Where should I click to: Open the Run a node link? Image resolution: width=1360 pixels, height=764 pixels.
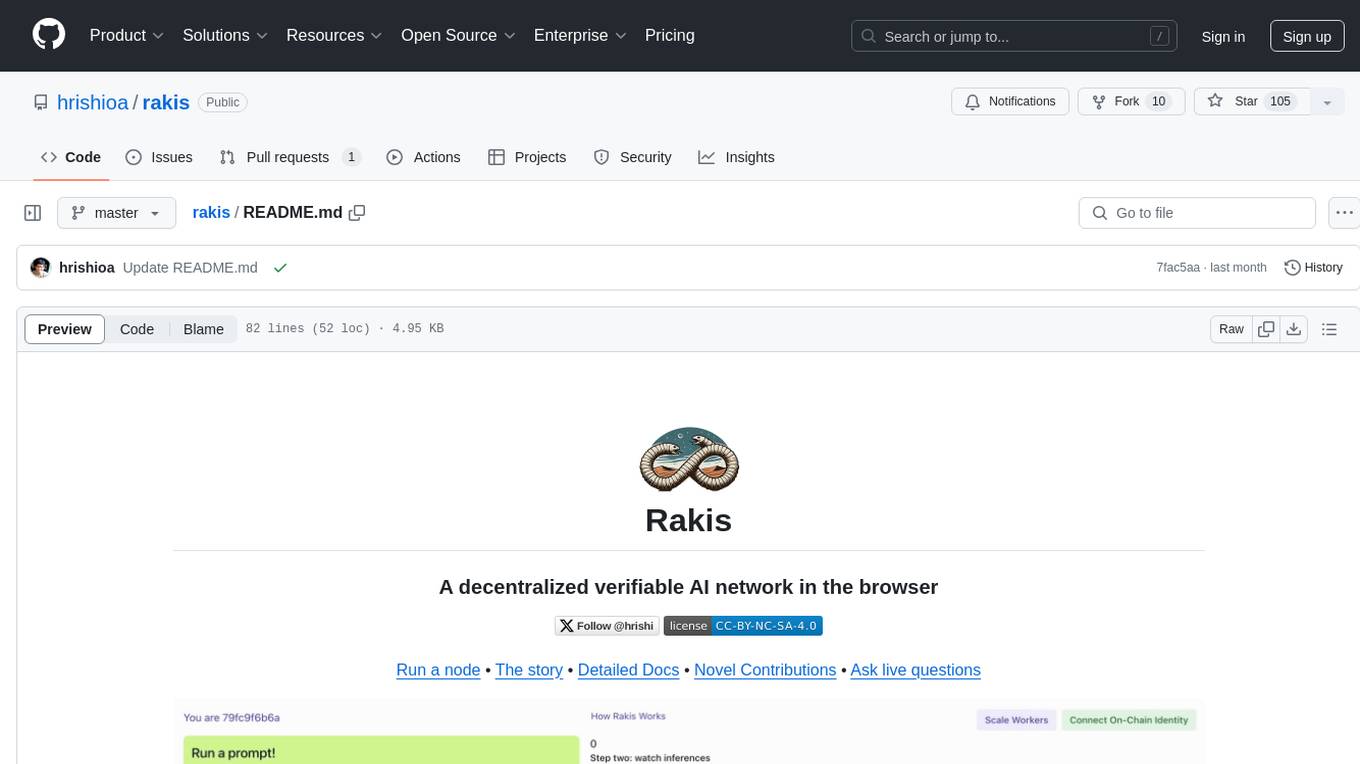(x=438, y=670)
